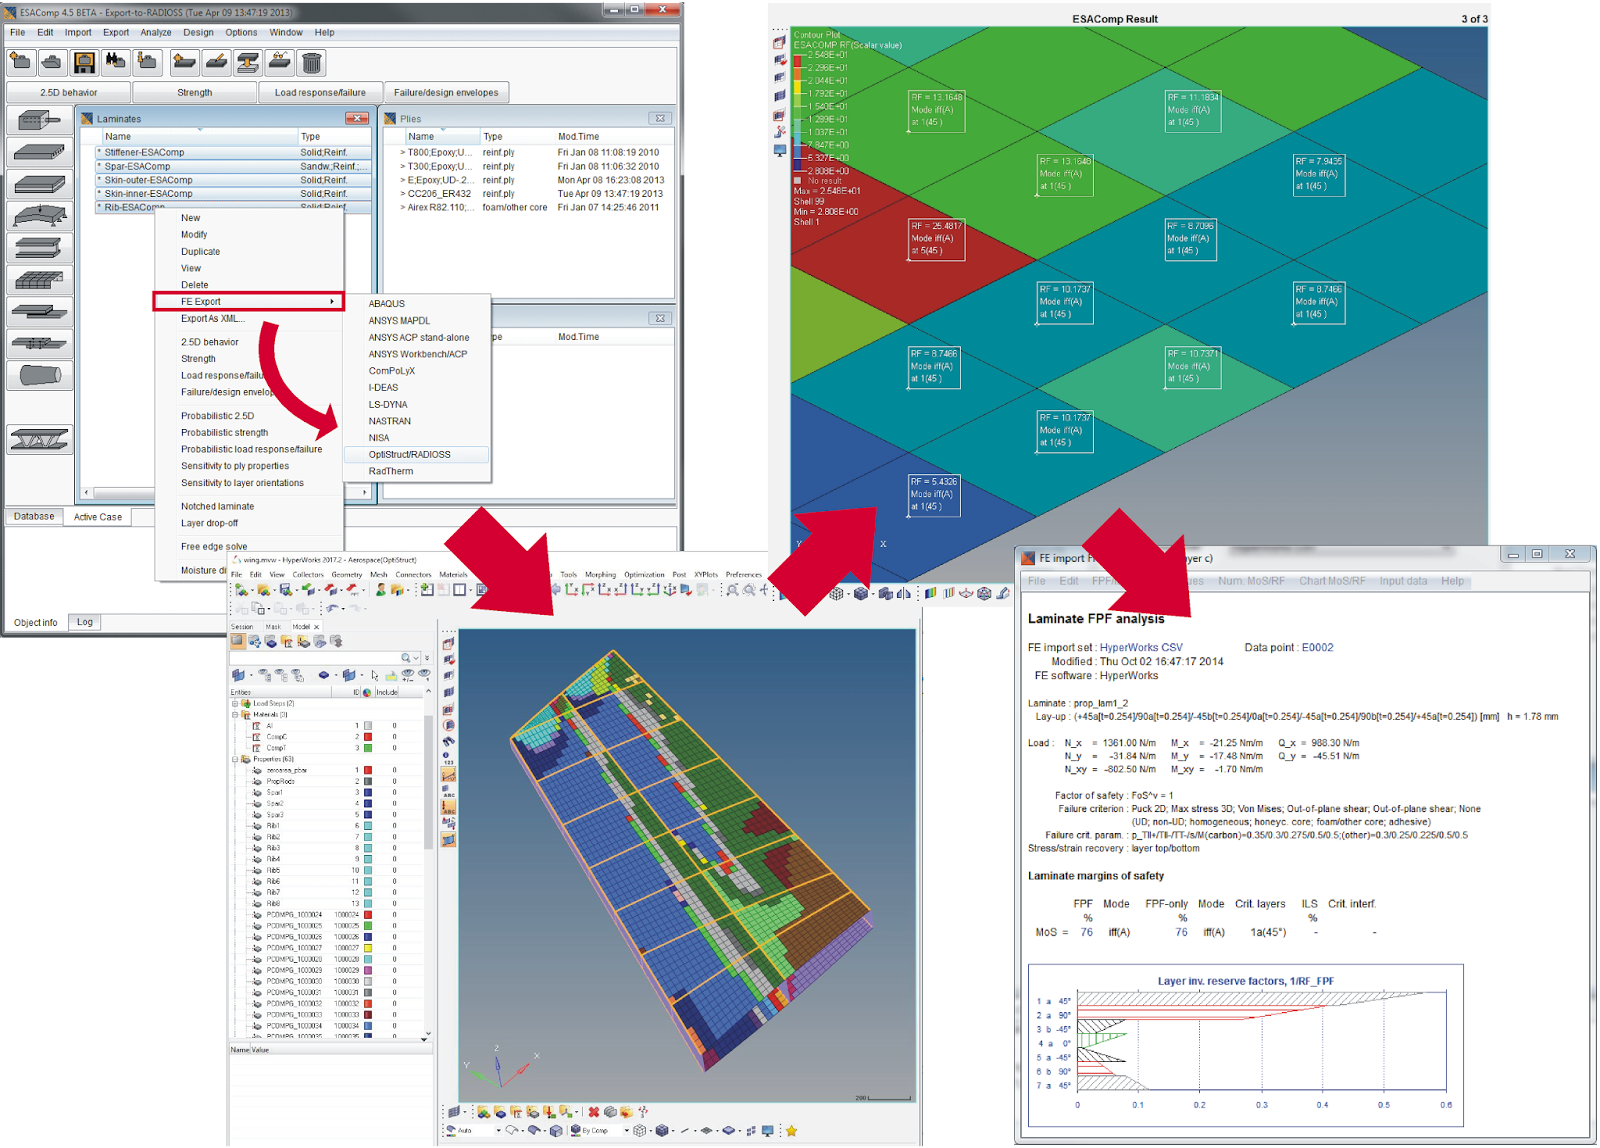Open the binoculars find icon on the HyperWorks sidebar
Screen dimensions: 1600x1148
pos(448,740)
